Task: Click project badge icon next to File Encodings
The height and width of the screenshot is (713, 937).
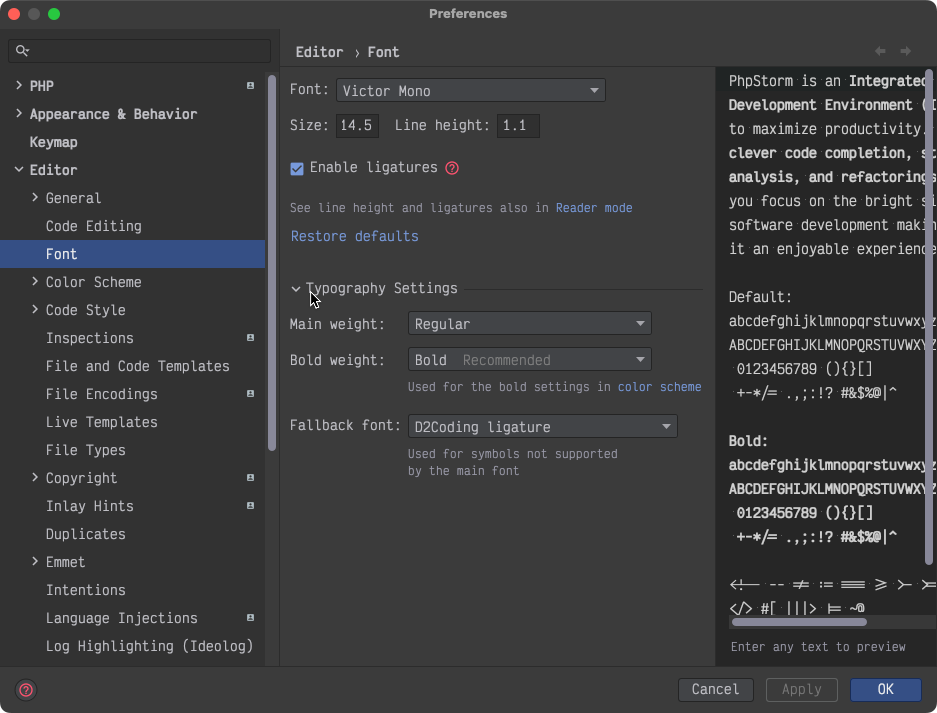Action: point(250,394)
